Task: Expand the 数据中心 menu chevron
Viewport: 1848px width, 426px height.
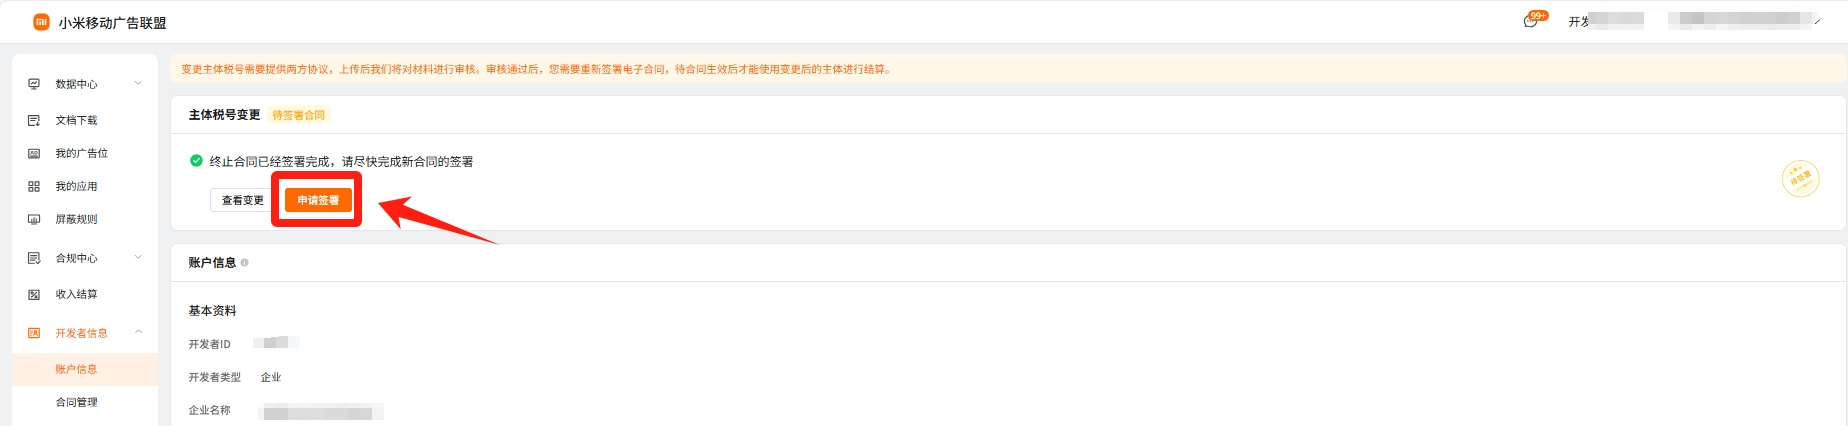Action: pyautogui.click(x=138, y=83)
